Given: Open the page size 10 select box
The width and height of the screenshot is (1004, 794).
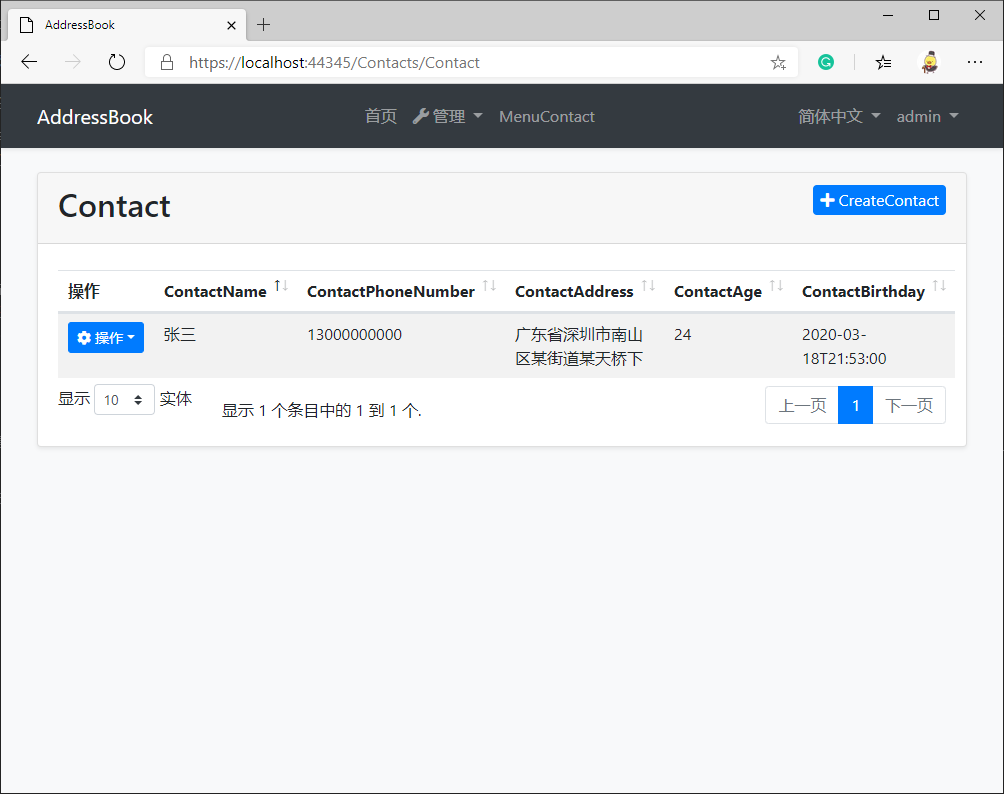Looking at the screenshot, I should click(x=124, y=400).
